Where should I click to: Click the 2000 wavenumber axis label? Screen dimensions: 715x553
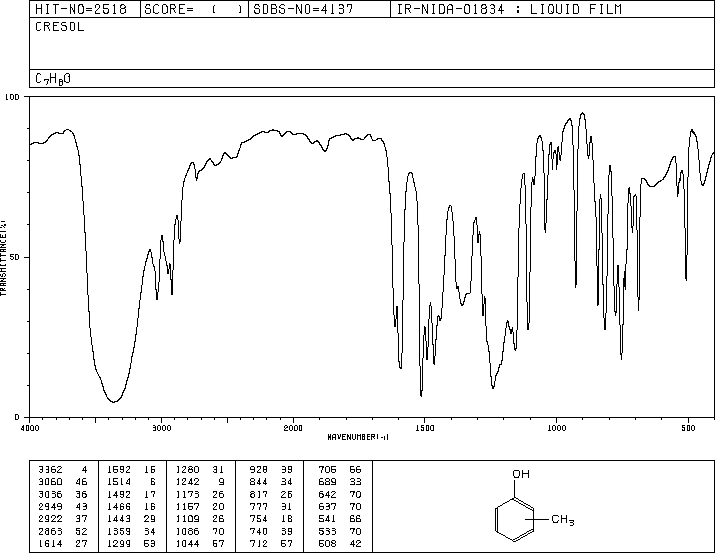click(293, 428)
